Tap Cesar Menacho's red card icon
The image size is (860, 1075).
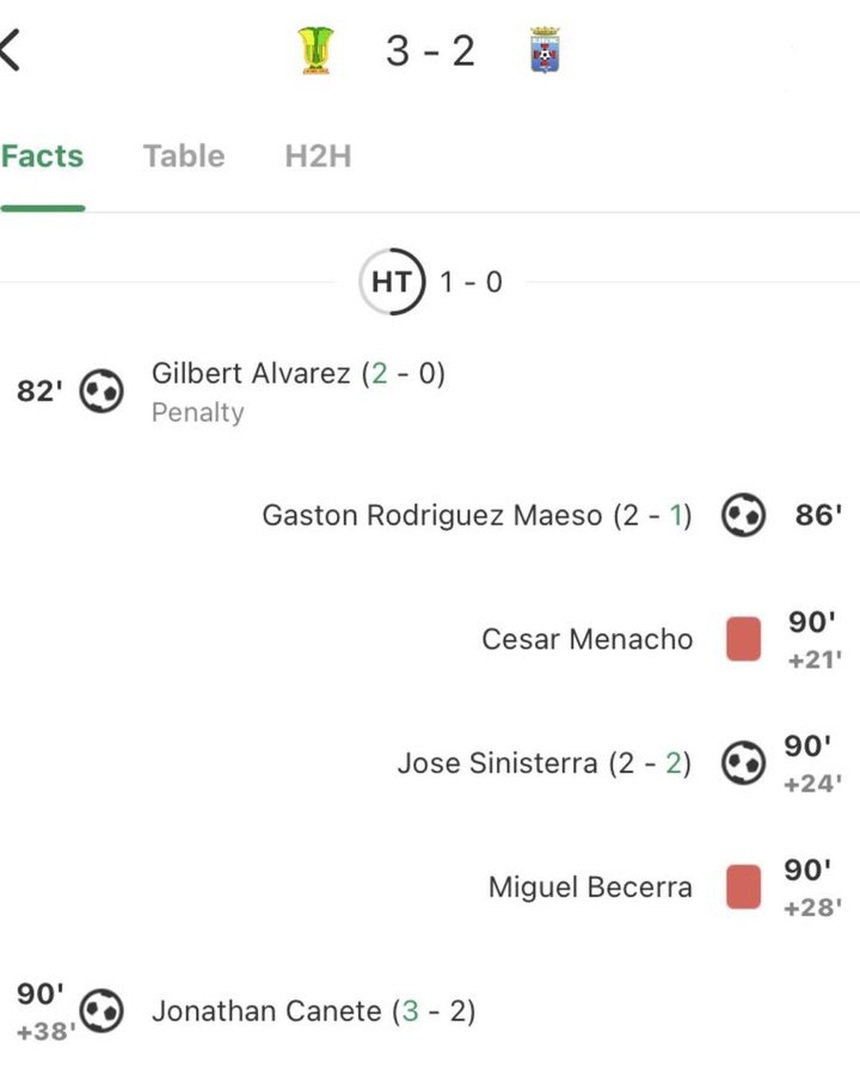click(x=743, y=639)
